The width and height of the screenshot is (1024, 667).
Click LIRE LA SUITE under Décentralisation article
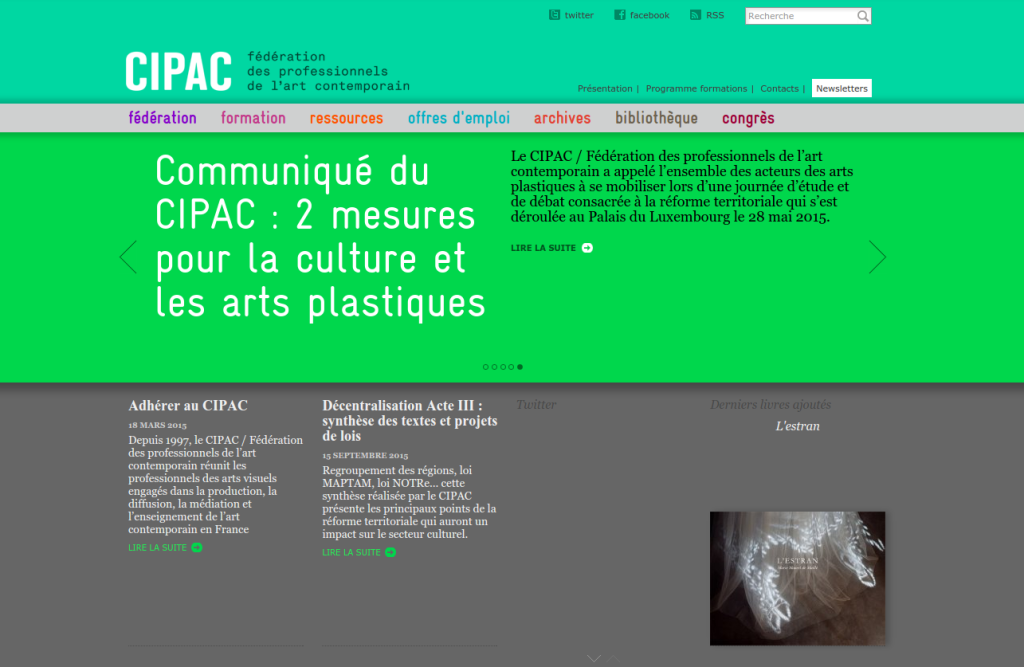(351, 552)
